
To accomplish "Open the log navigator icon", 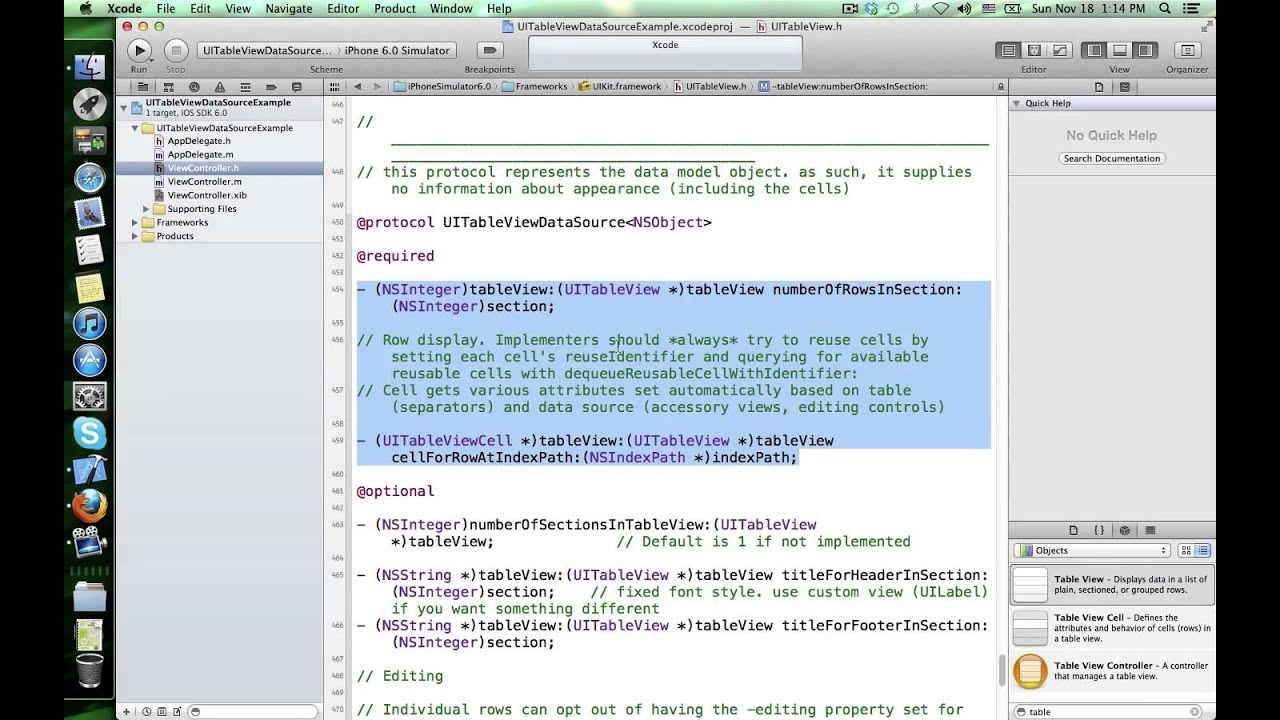I will [296, 87].
